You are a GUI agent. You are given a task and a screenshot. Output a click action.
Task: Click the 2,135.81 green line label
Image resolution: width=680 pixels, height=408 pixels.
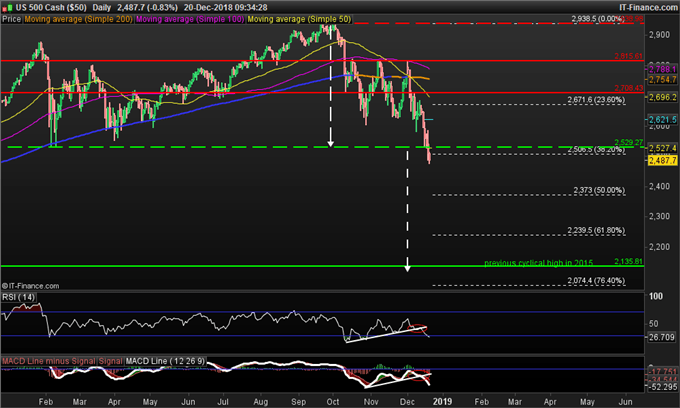[628, 261]
